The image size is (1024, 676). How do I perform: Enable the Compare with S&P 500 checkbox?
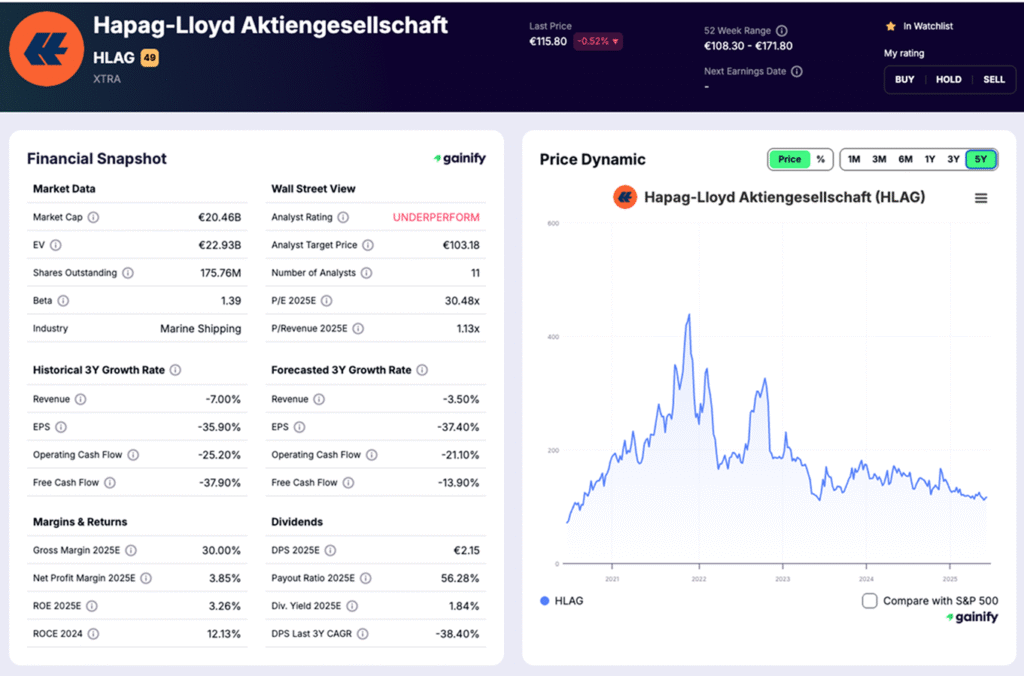868,600
